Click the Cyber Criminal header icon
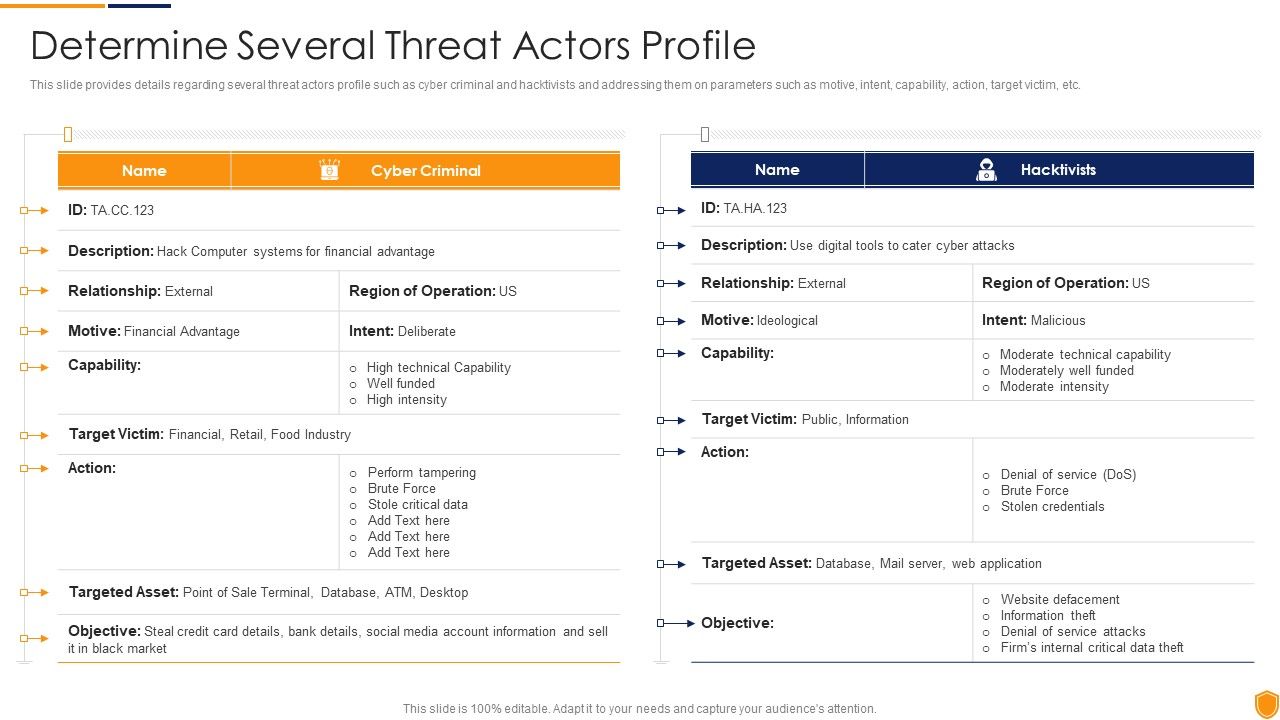Viewport: 1280px width, 720px height. [329, 170]
